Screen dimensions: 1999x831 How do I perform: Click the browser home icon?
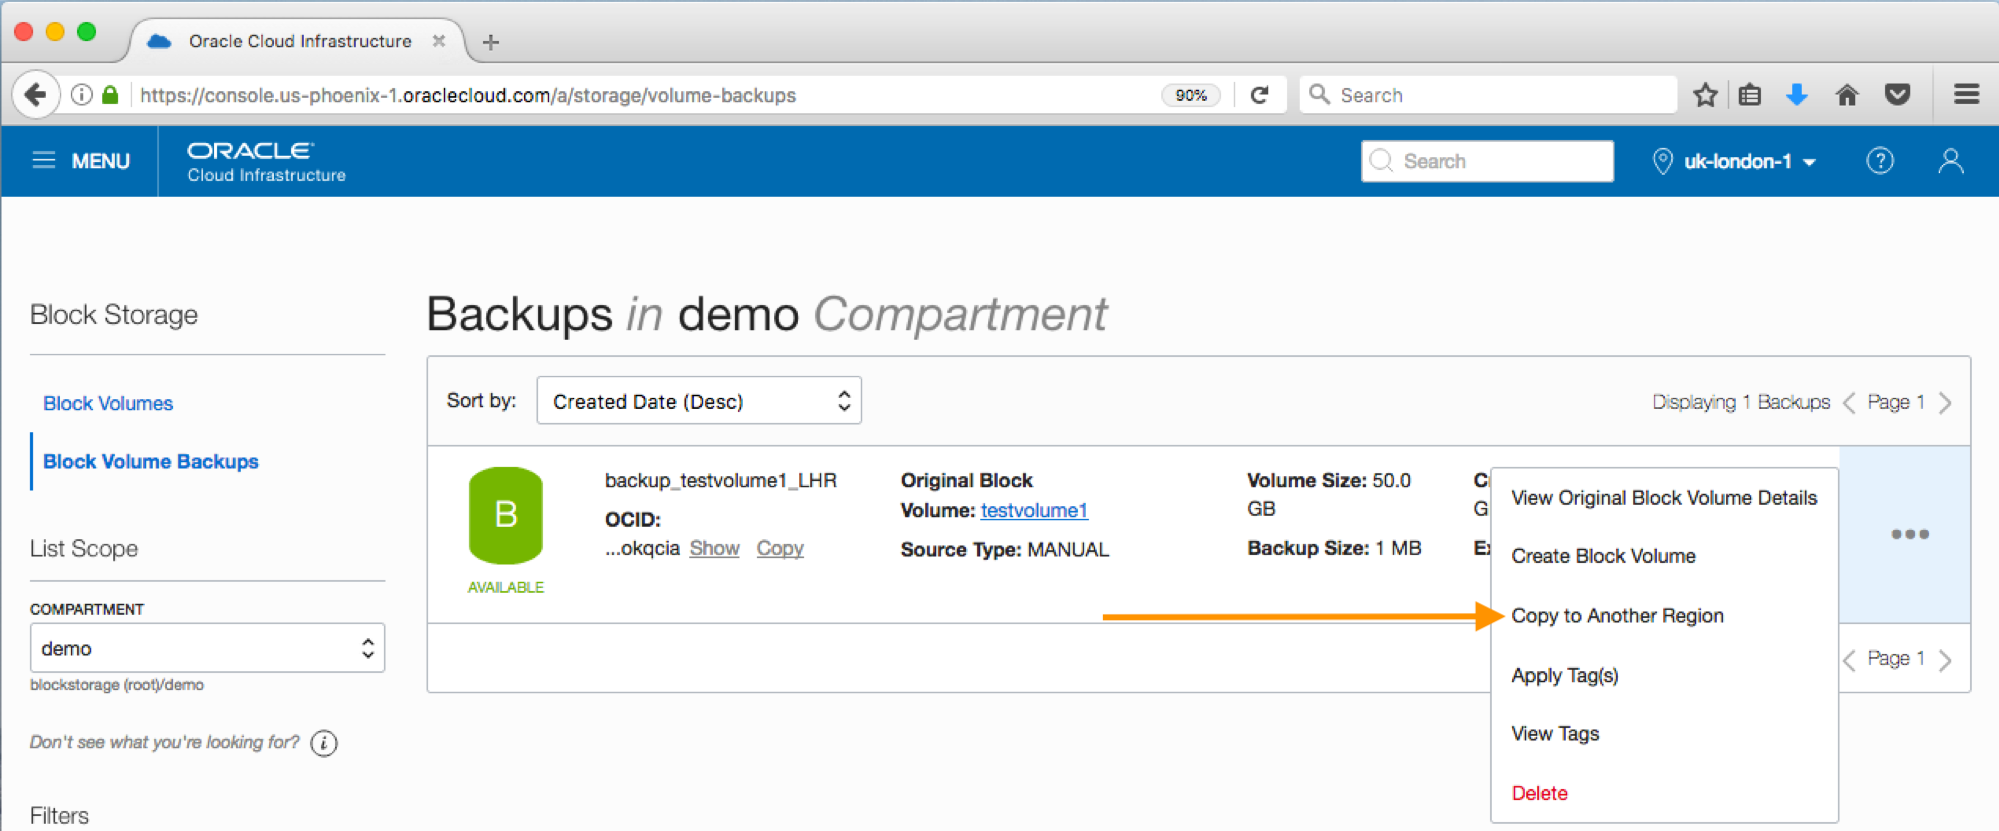point(1846,95)
